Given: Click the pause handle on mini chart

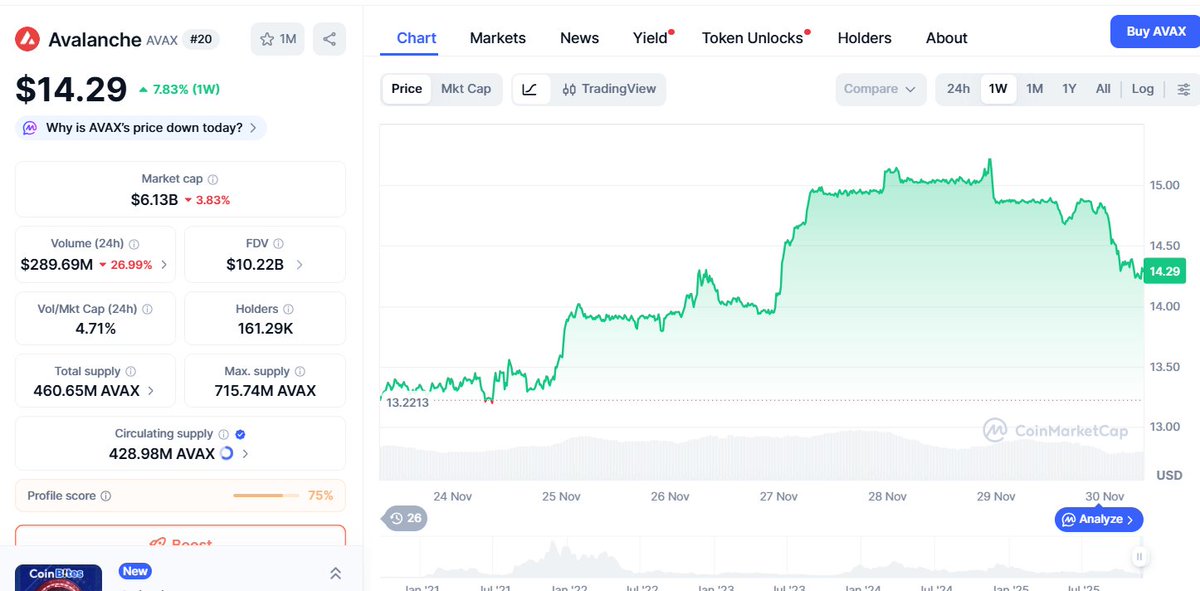Looking at the screenshot, I should click(1138, 557).
